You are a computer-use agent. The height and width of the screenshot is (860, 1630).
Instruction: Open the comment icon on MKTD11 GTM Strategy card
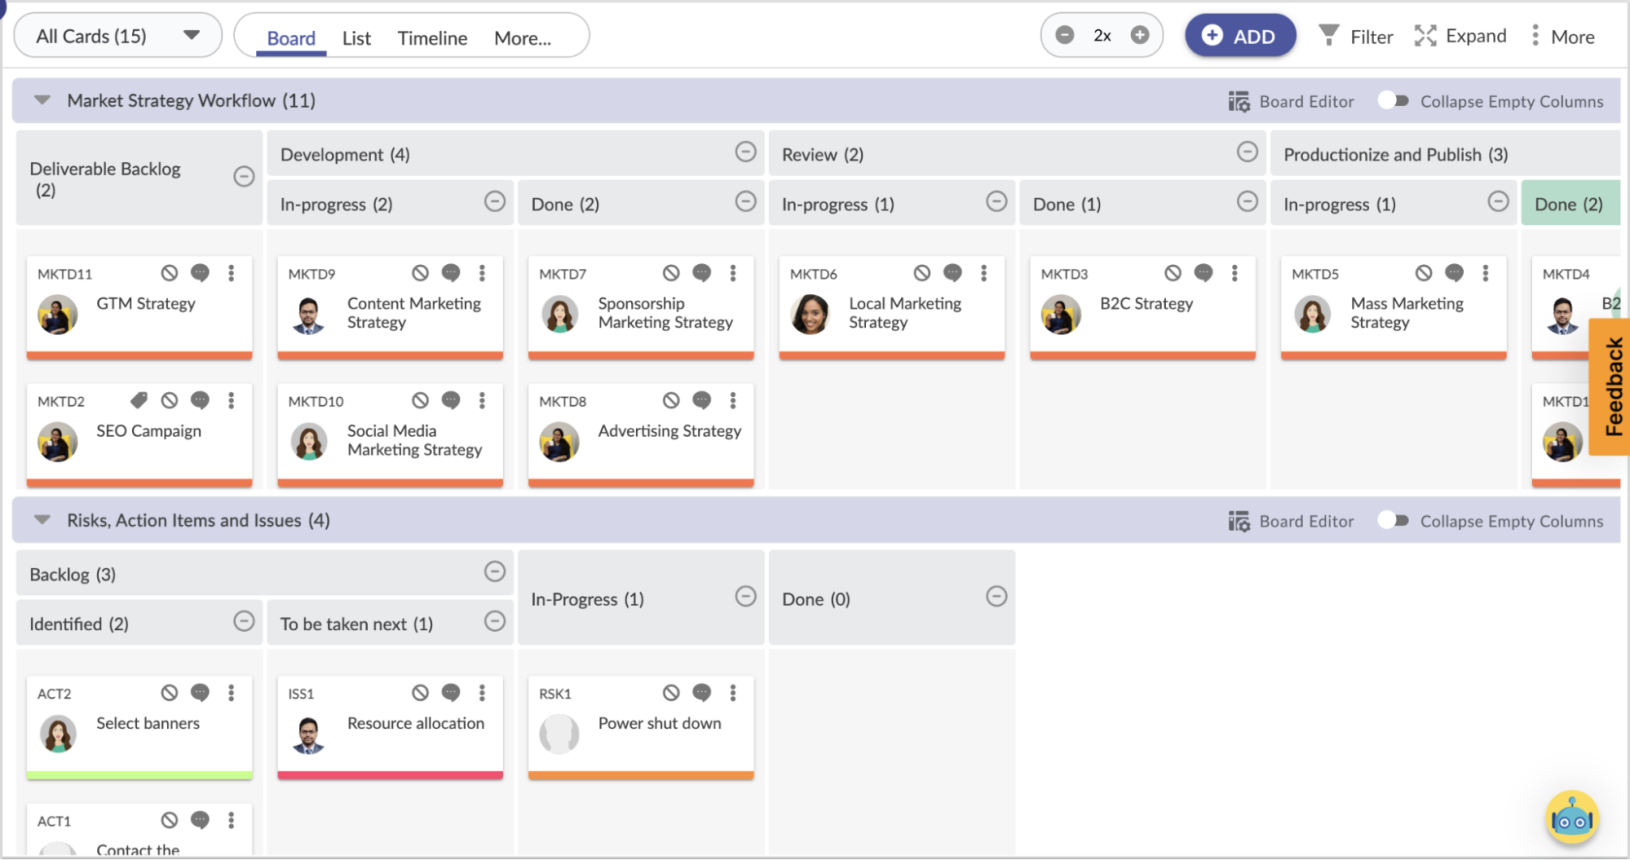(200, 272)
